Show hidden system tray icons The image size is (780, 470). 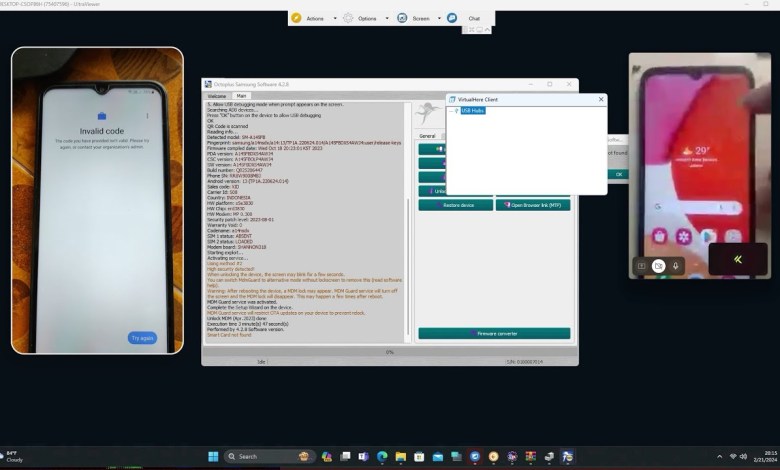[x=719, y=456]
